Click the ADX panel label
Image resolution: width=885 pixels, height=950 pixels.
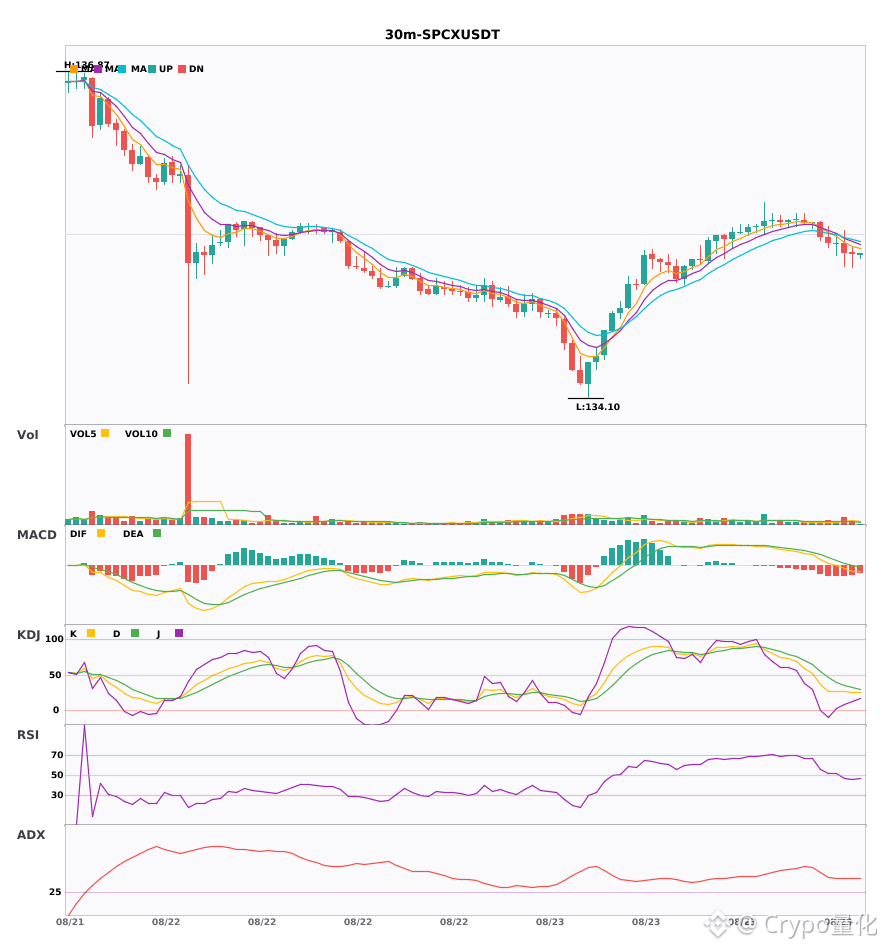point(31,835)
